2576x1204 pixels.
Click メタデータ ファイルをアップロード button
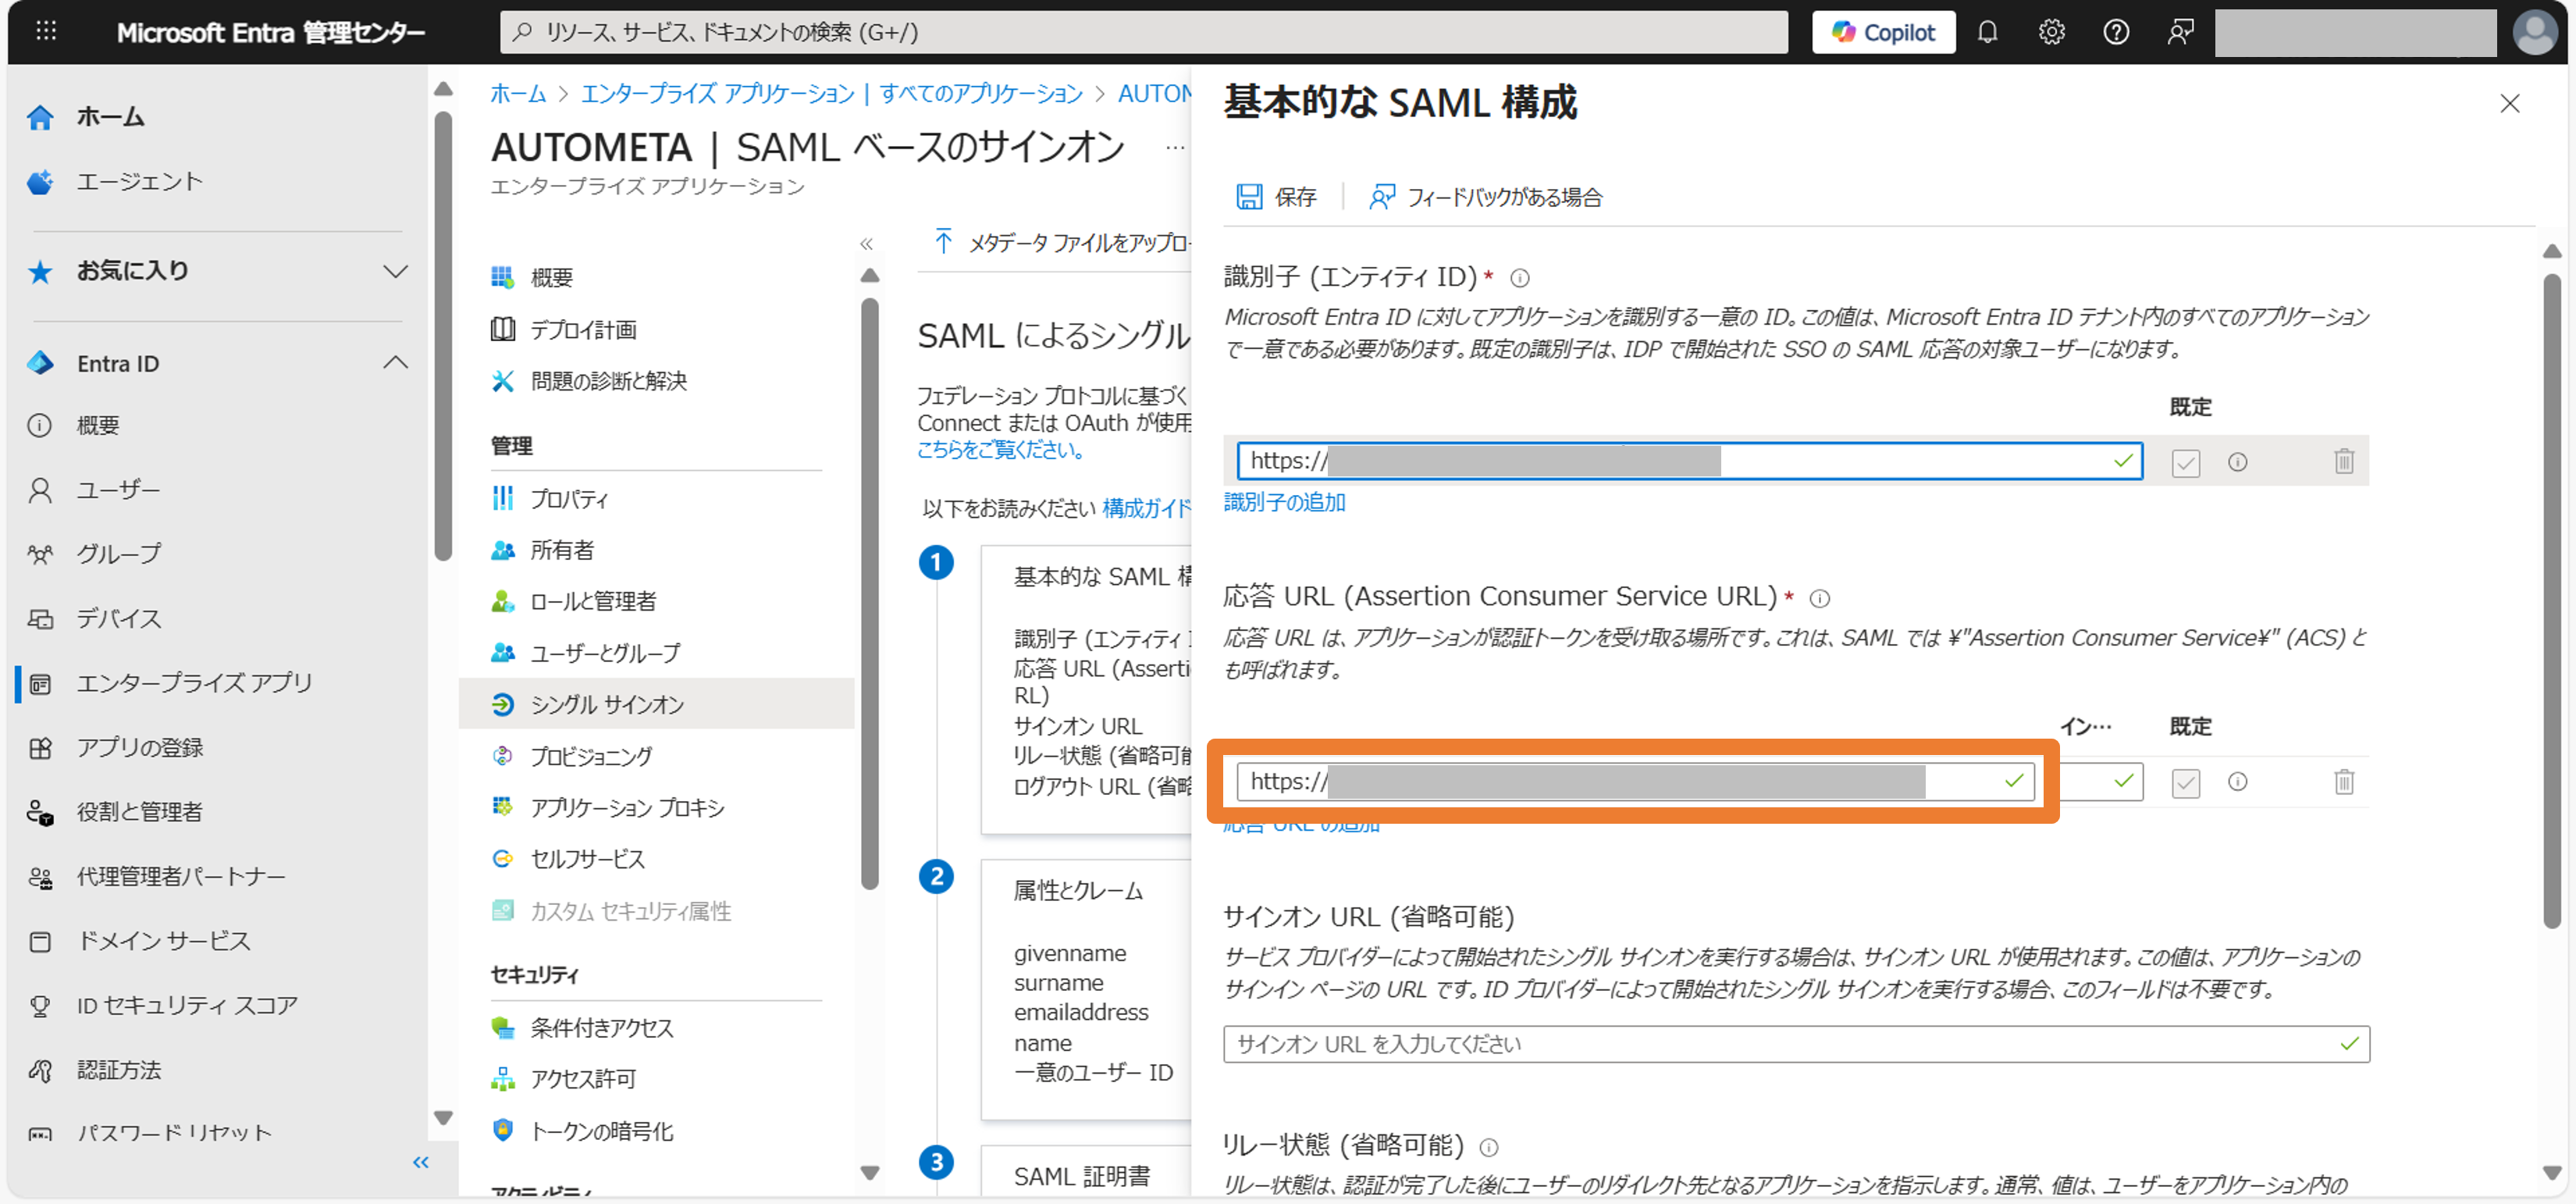[1061, 242]
